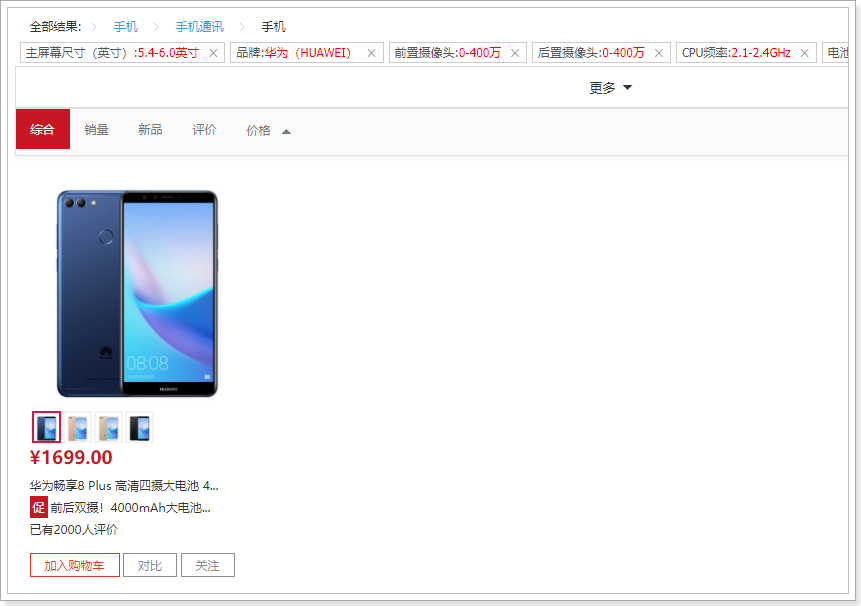Select the blue phone color thumbnail
This screenshot has height=606, width=861.
[x=46, y=428]
